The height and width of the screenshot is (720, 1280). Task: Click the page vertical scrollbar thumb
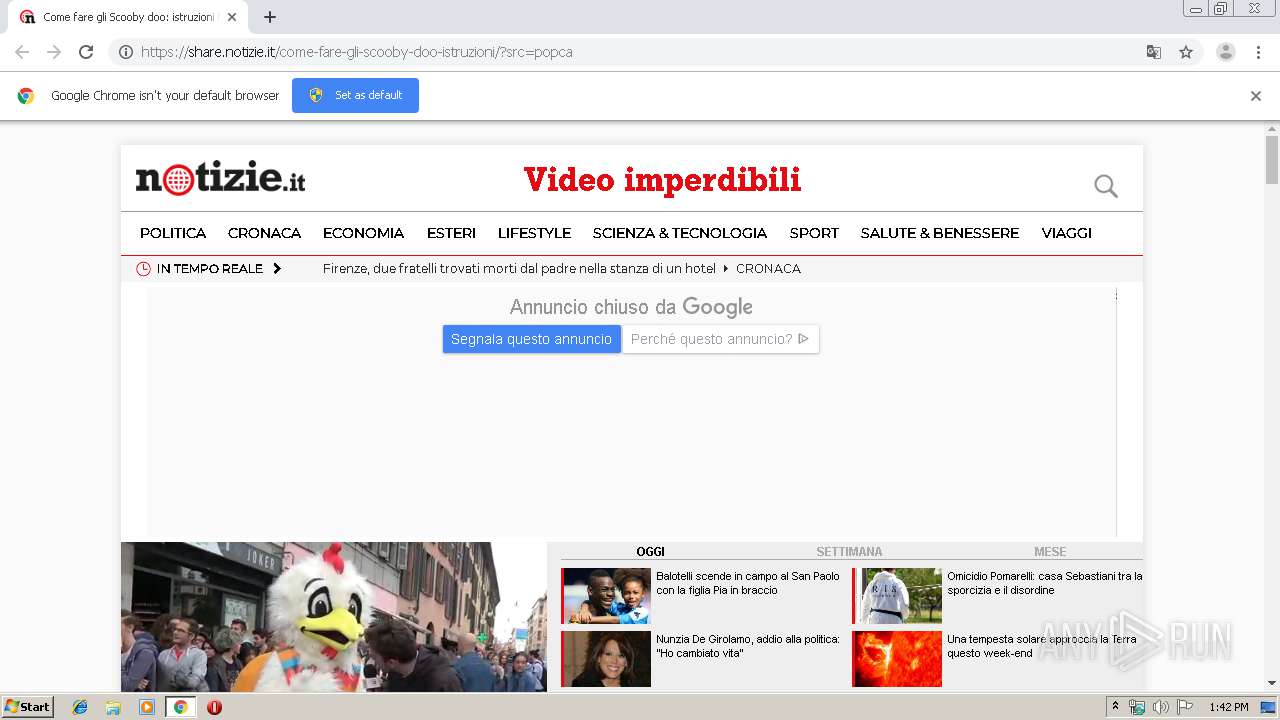pyautogui.click(x=1272, y=160)
